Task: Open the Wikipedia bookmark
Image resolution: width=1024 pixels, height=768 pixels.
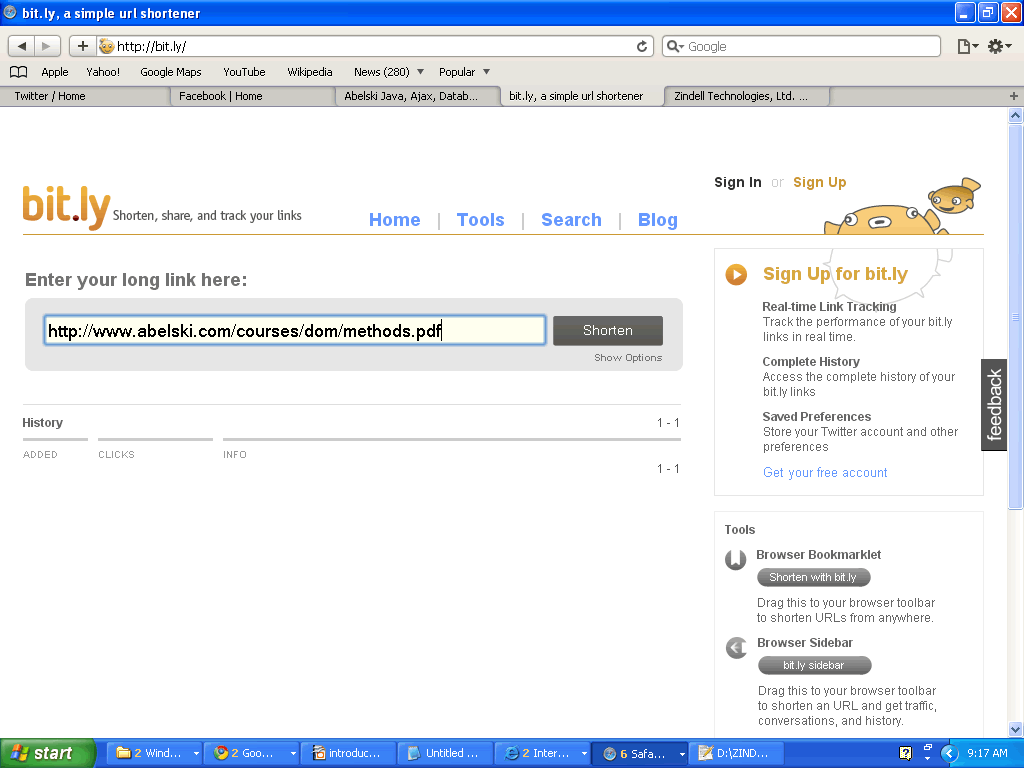Action: coord(310,72)
